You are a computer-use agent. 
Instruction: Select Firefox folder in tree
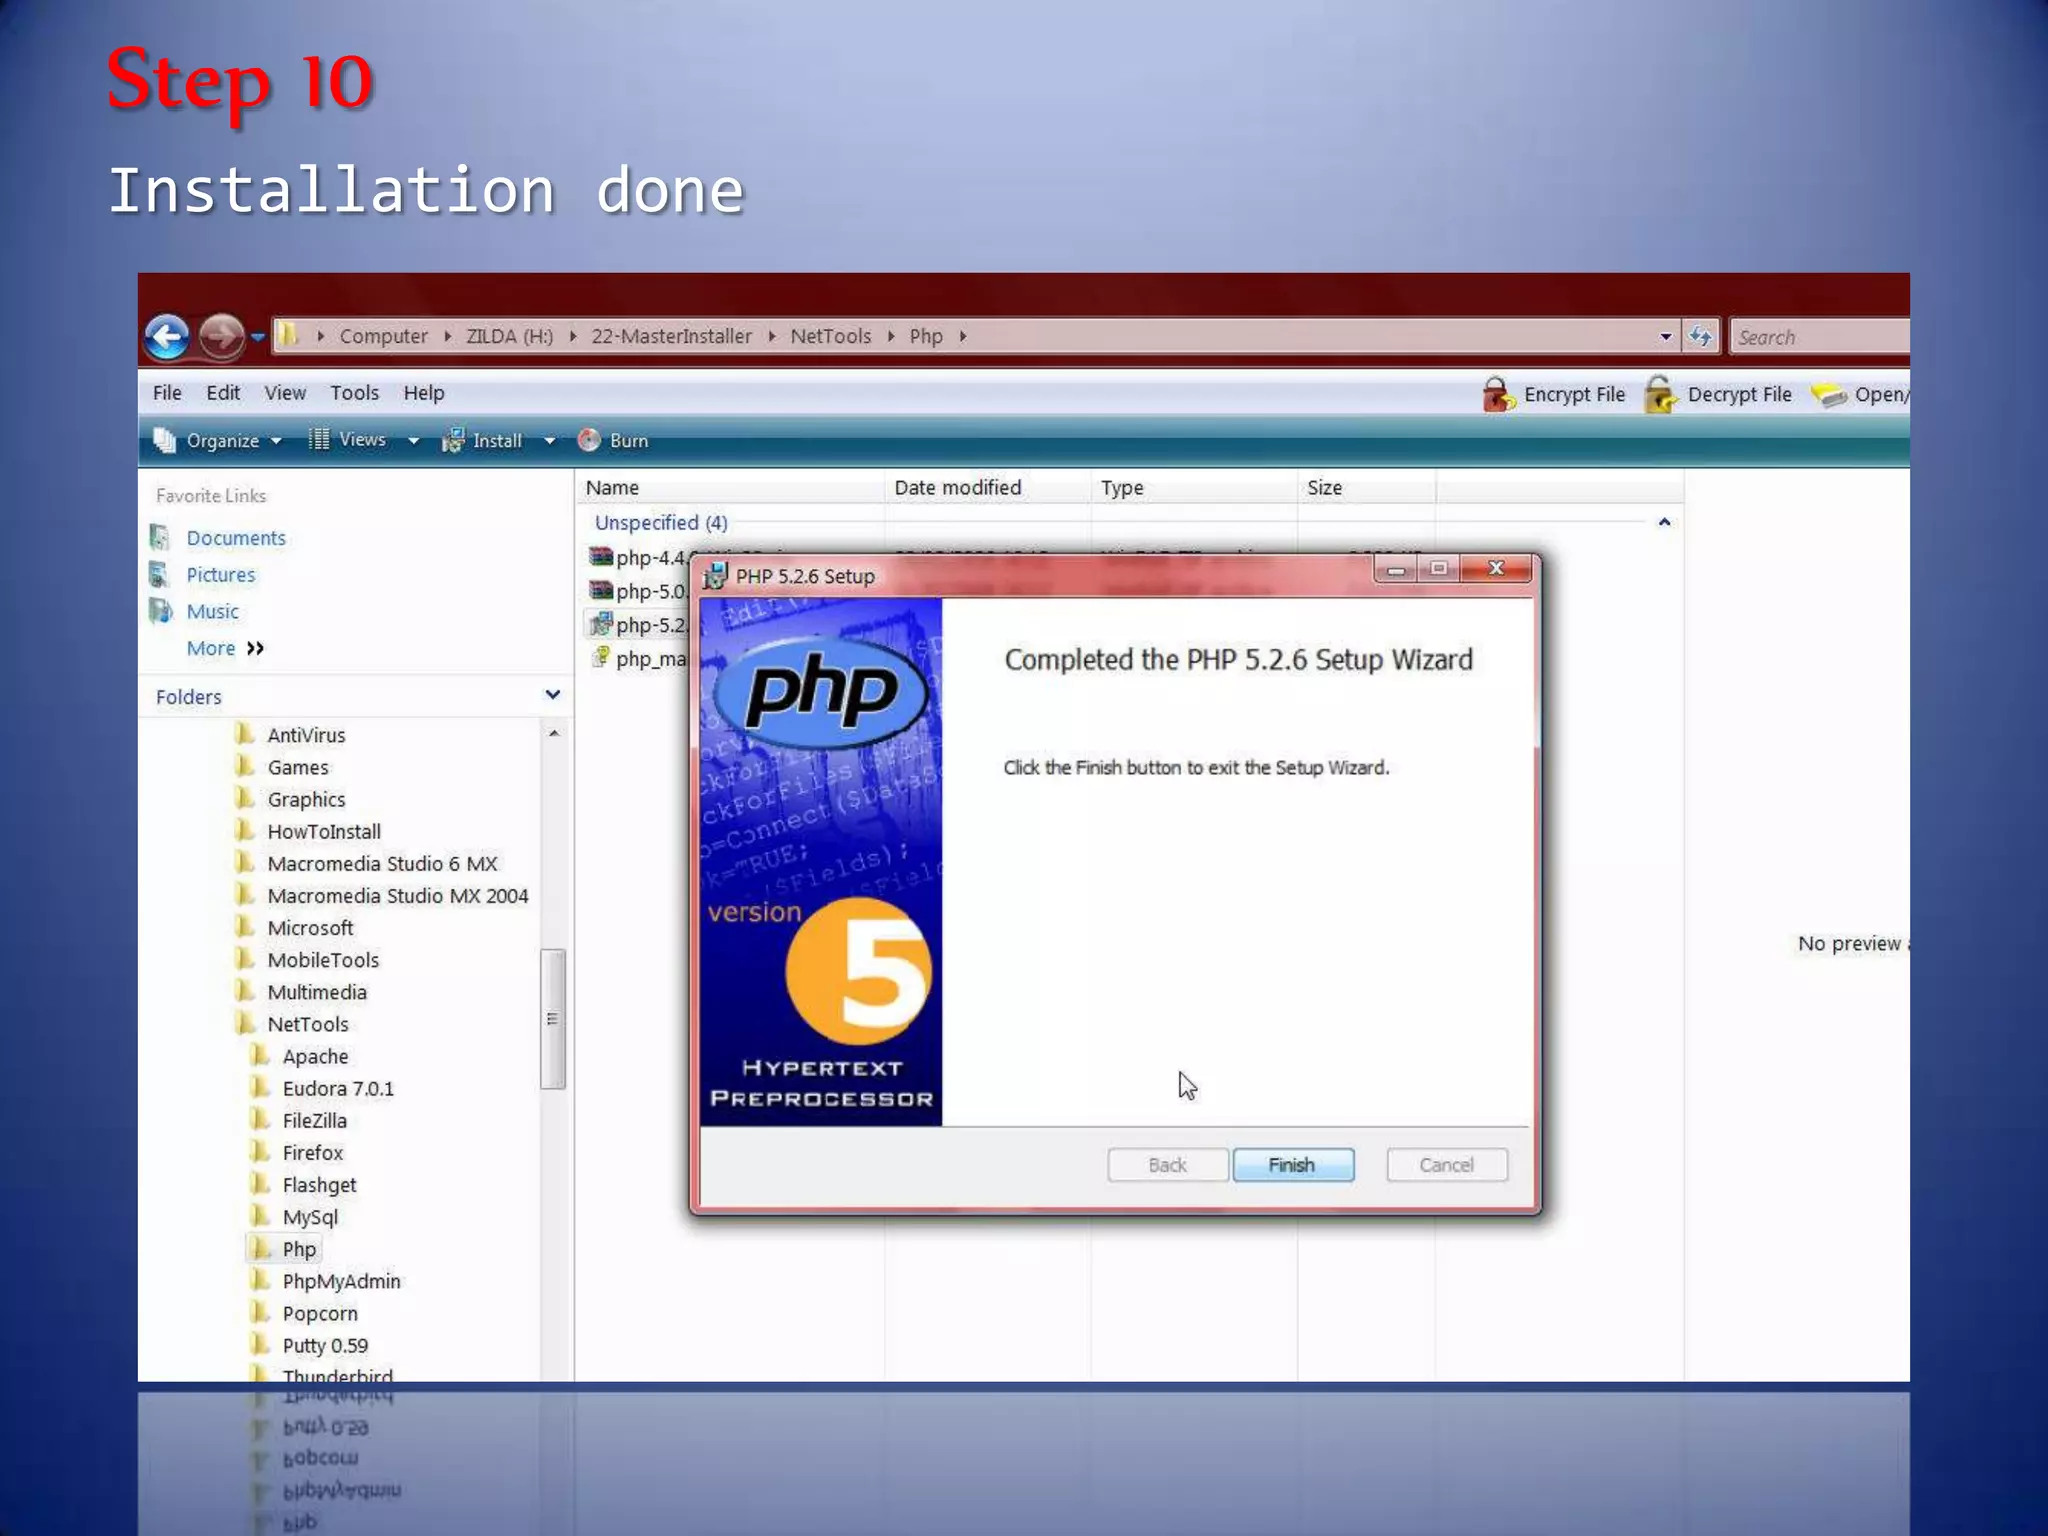coord(312,1152)
